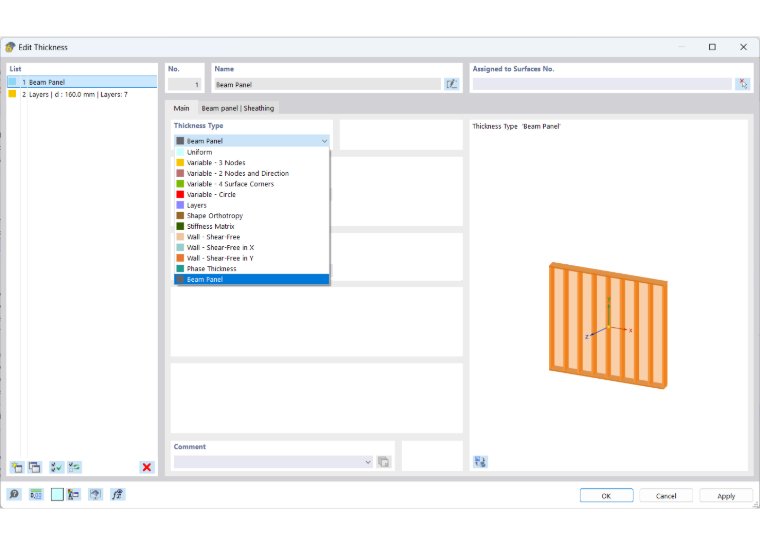
Task: Choose Variable - 4 Surface Corners
Action: pos(252,184)
